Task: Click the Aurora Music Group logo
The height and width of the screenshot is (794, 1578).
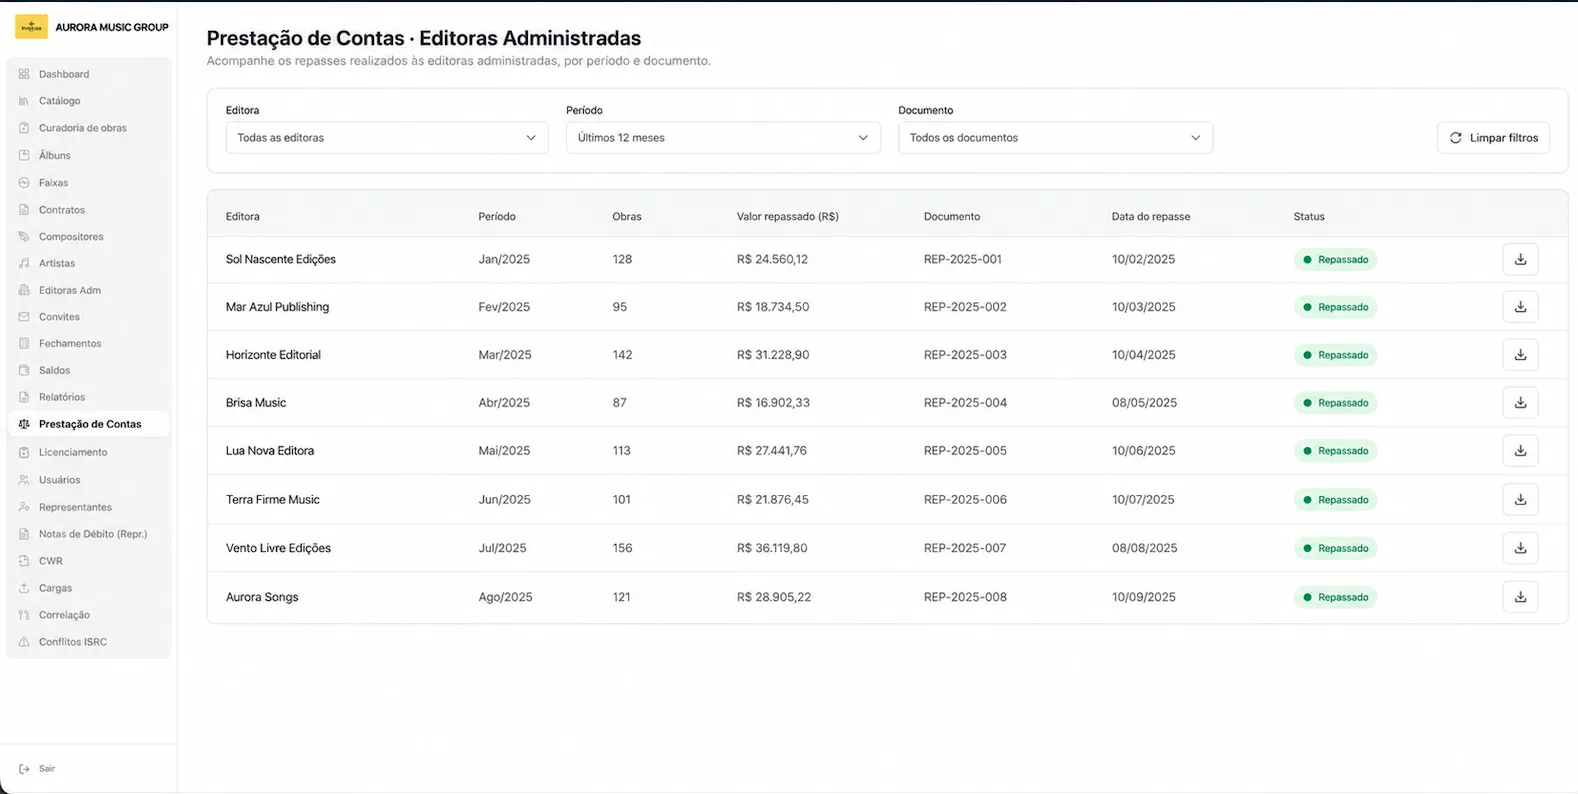Action: (31, 27)
